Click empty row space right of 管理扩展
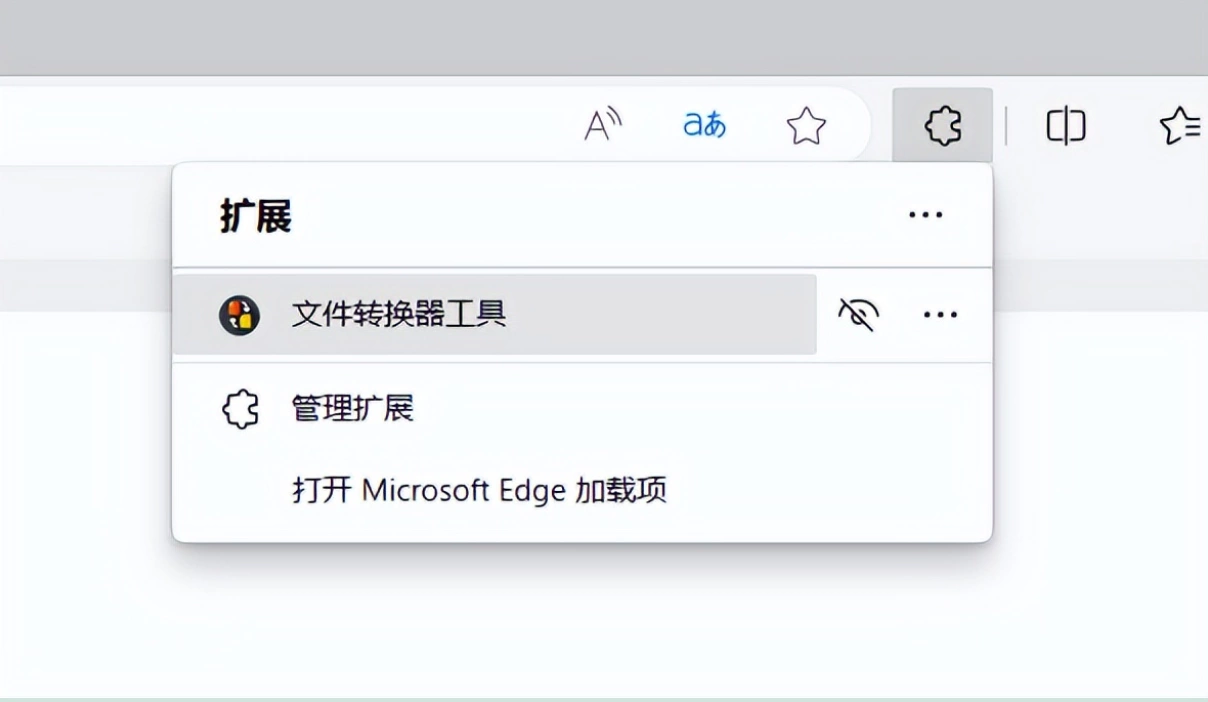Viewport: 1208px width, 702px height. (x=700, y=409)
